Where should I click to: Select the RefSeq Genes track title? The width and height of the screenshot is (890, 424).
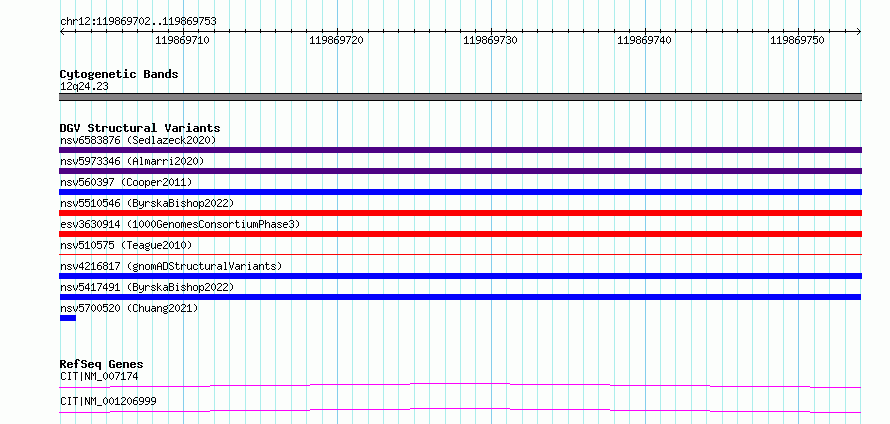click(x=102, y=364)
